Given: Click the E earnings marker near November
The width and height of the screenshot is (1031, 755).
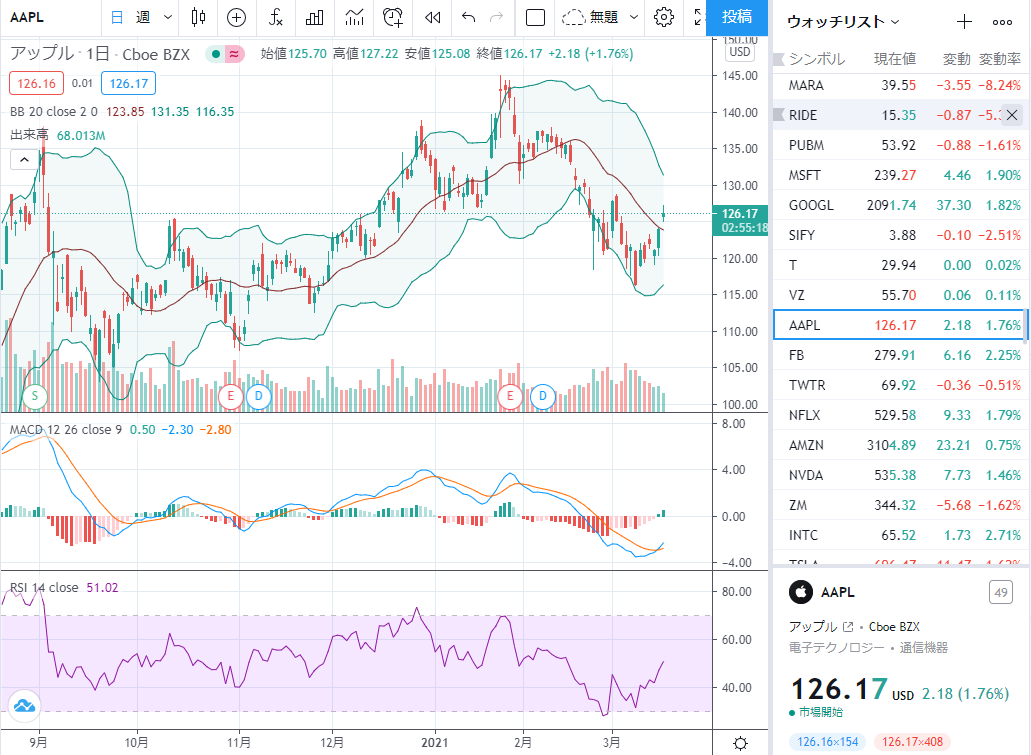Looking at the screenshot, I should [x=231, y=396].
